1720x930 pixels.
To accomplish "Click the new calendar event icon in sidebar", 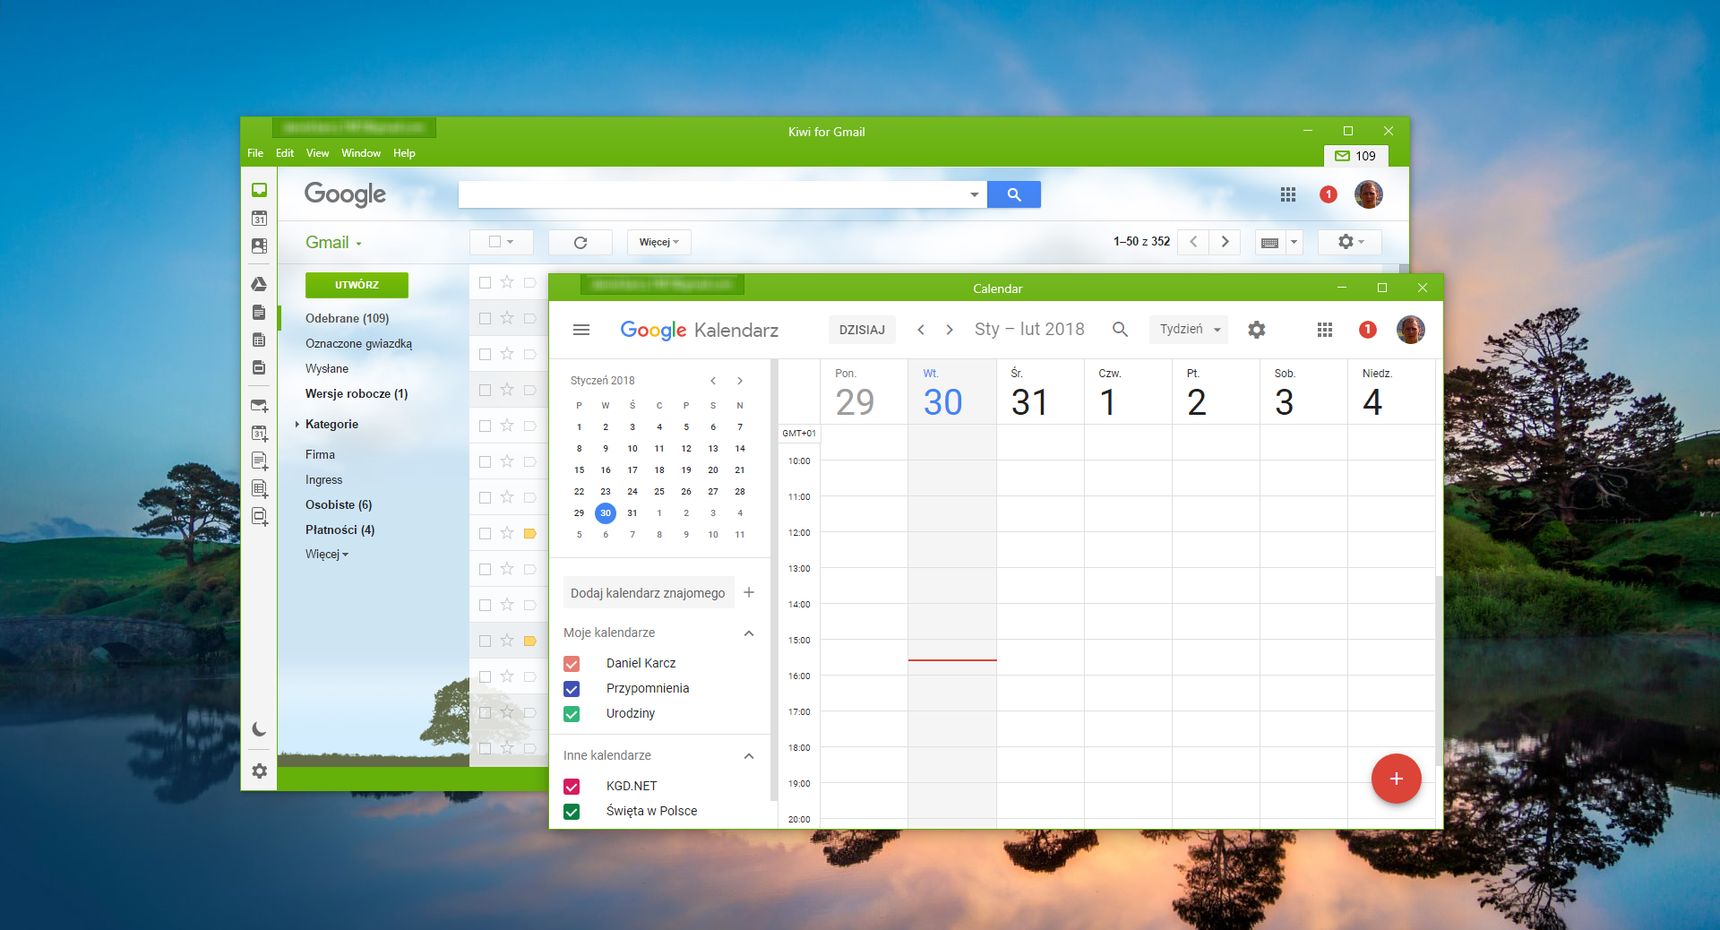I will pos(259,434).
